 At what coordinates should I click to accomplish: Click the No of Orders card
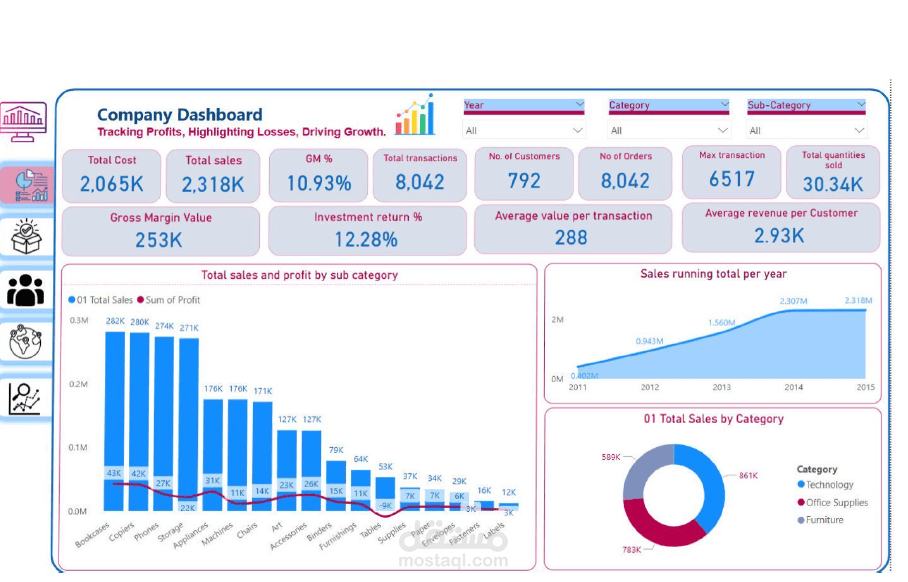pyautogui.click(x=625, y=173)
